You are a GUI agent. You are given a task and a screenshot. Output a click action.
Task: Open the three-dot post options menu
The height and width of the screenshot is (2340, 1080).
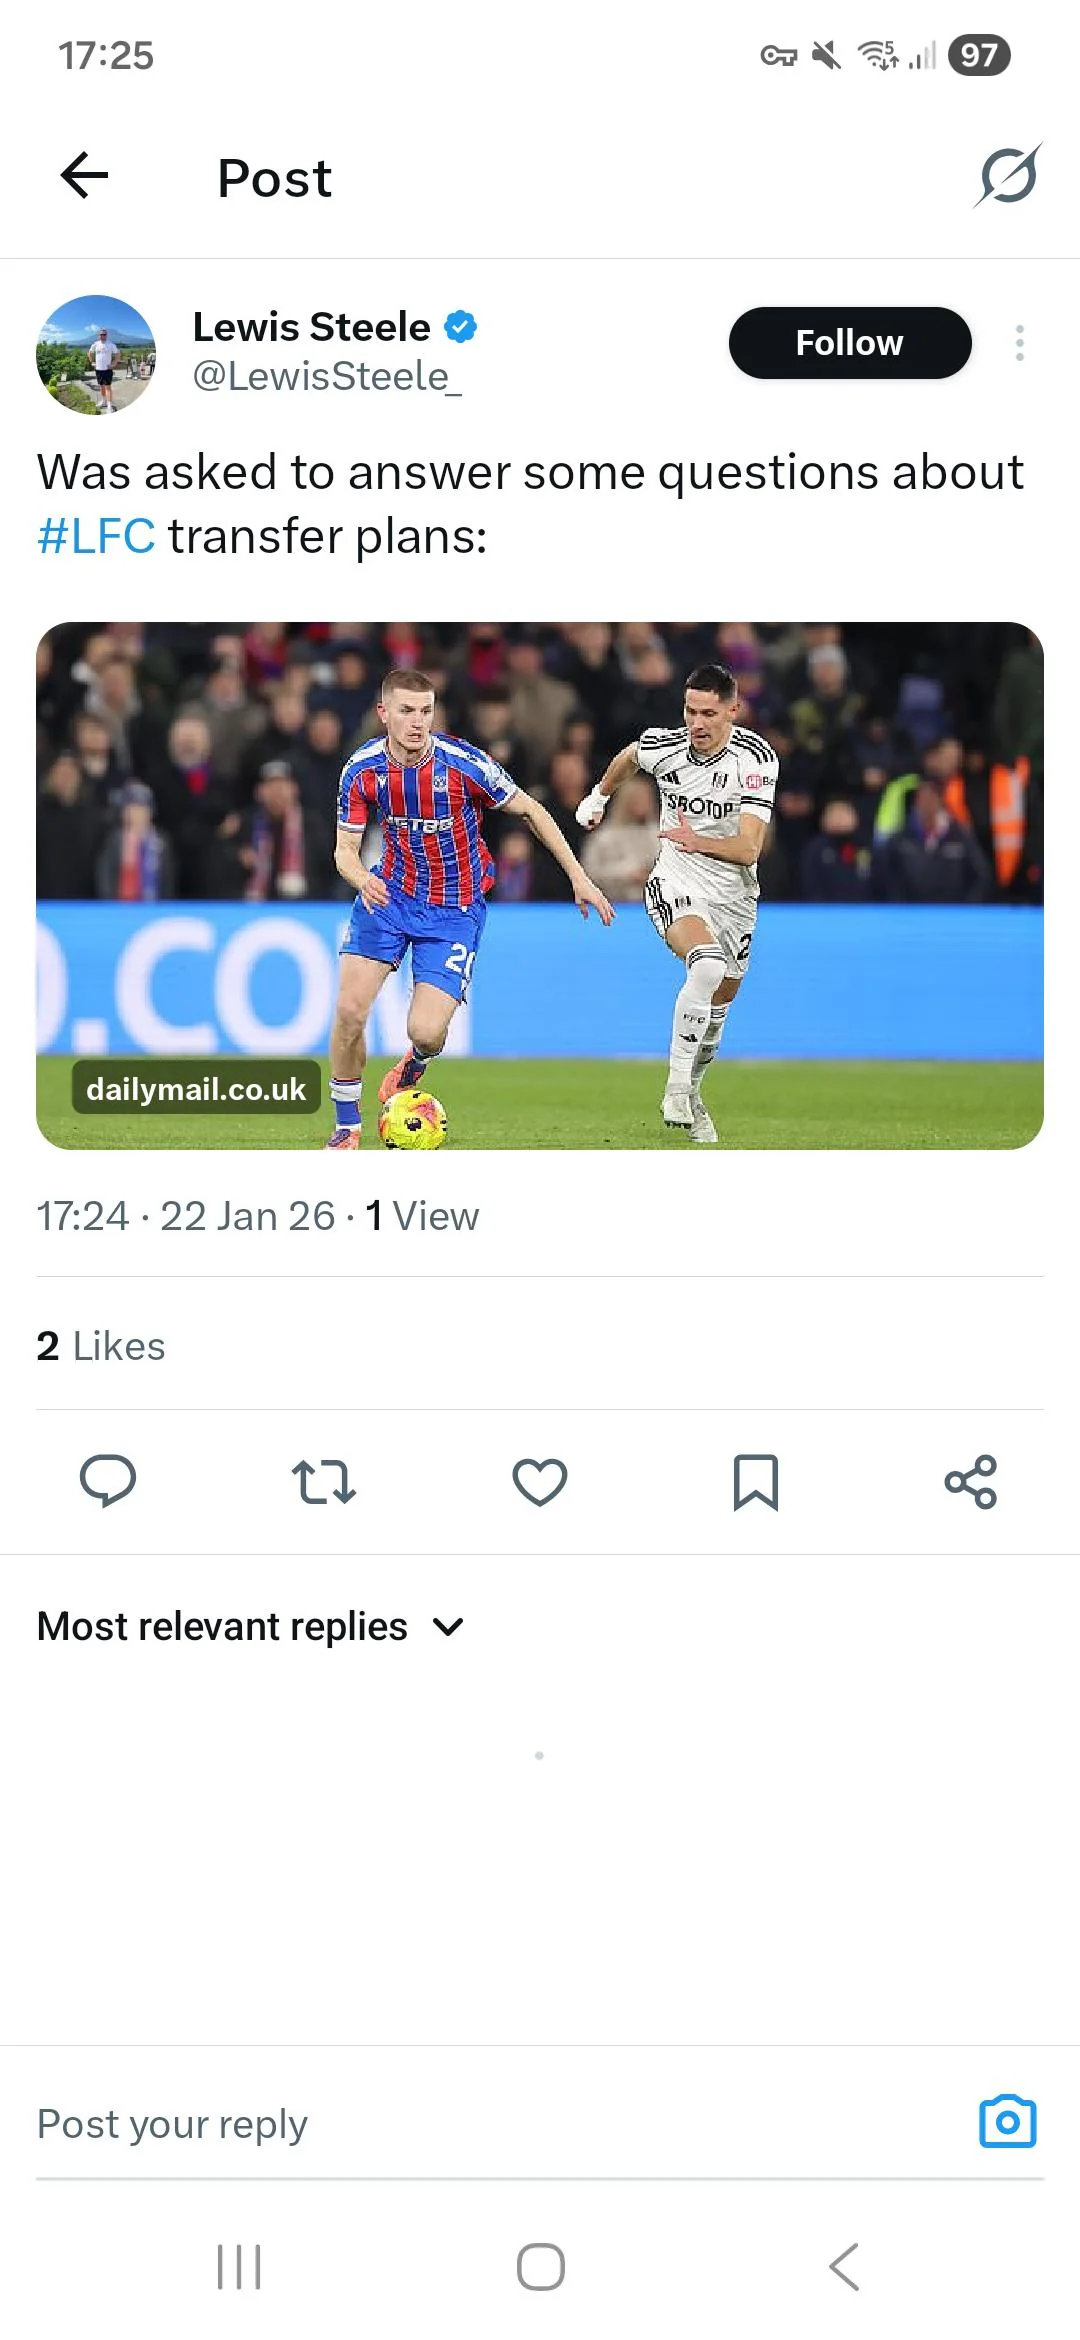(1019, 343)
